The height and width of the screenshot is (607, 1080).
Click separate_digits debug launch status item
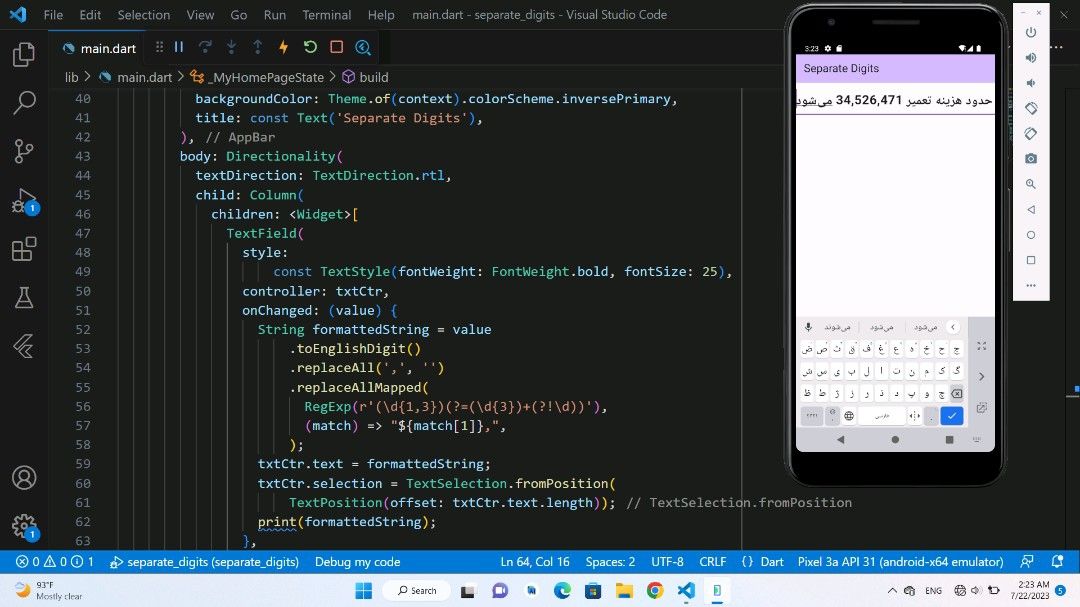(x=205, y=562)
